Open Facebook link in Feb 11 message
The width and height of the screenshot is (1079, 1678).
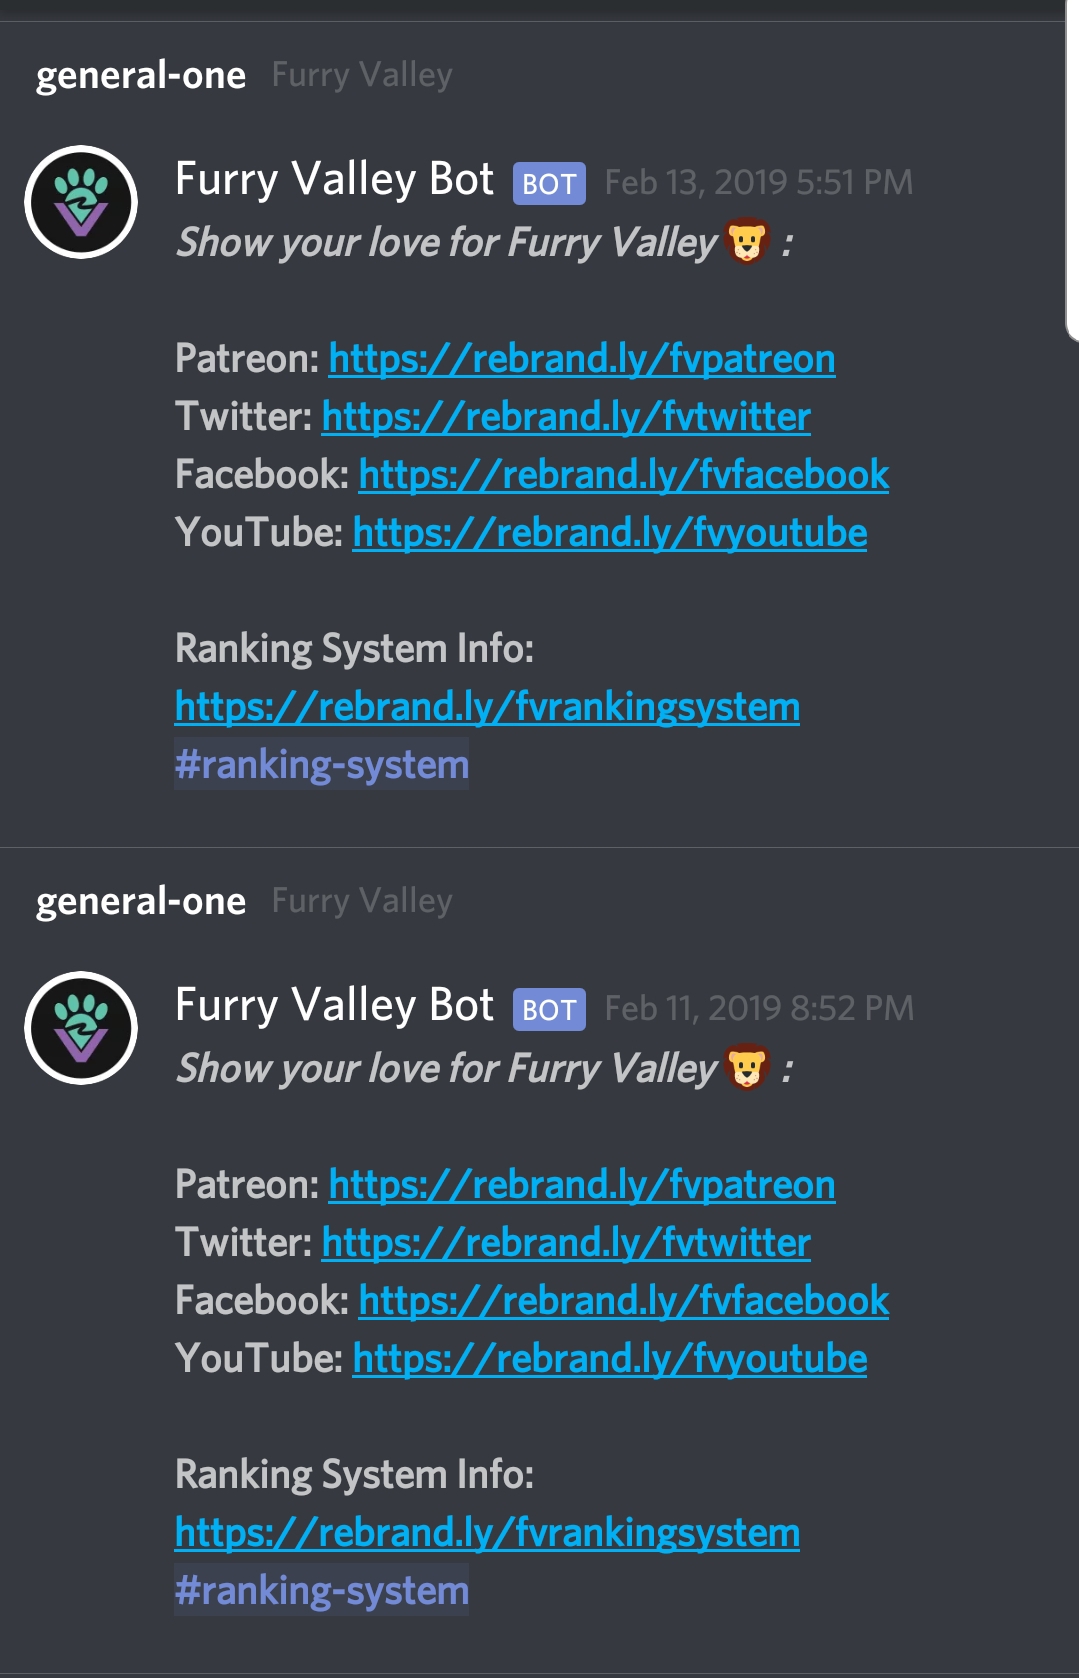click(x=624, y=1301)
